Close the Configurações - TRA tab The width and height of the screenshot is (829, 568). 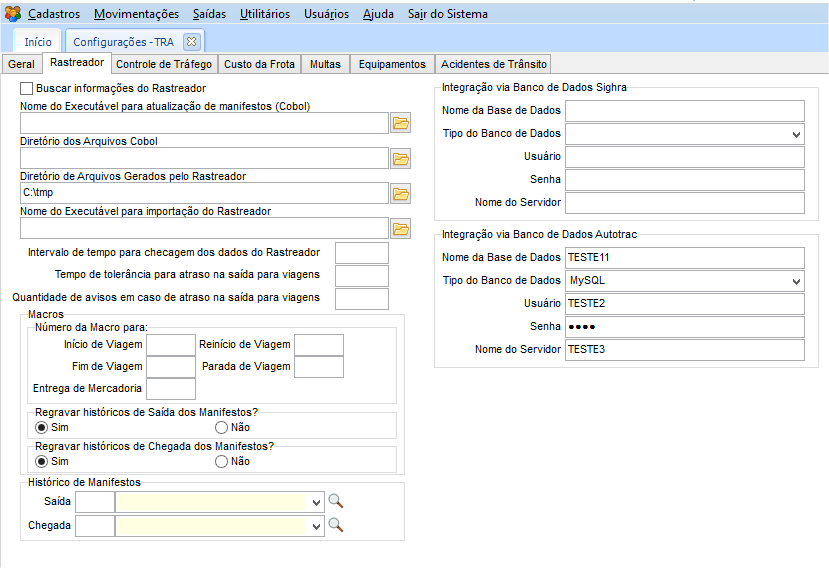tap(191, 41)
